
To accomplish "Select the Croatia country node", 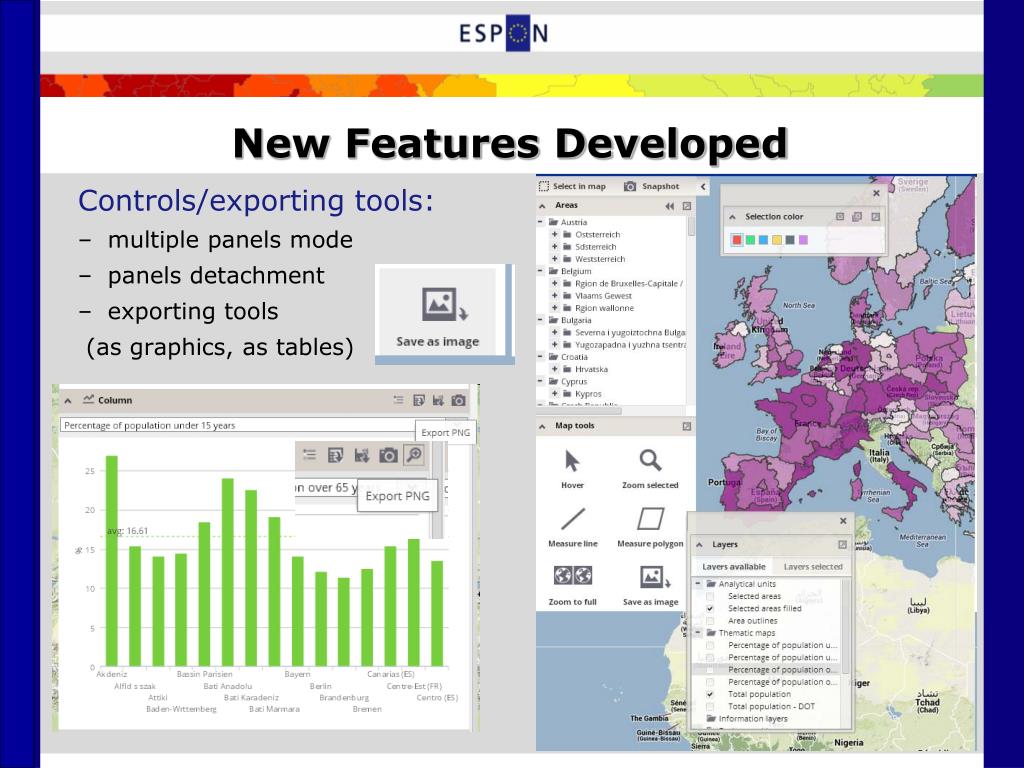I will [574, 357].
